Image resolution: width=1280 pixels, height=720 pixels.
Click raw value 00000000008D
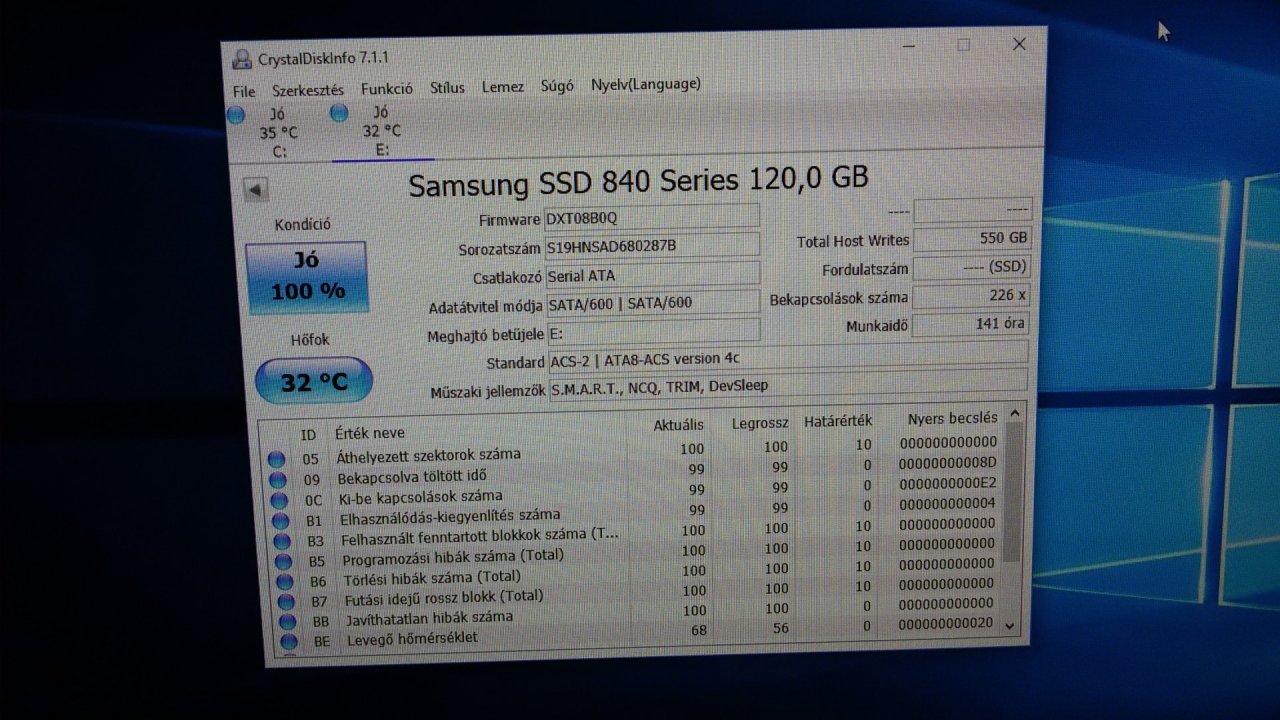[x=947, y=462]
